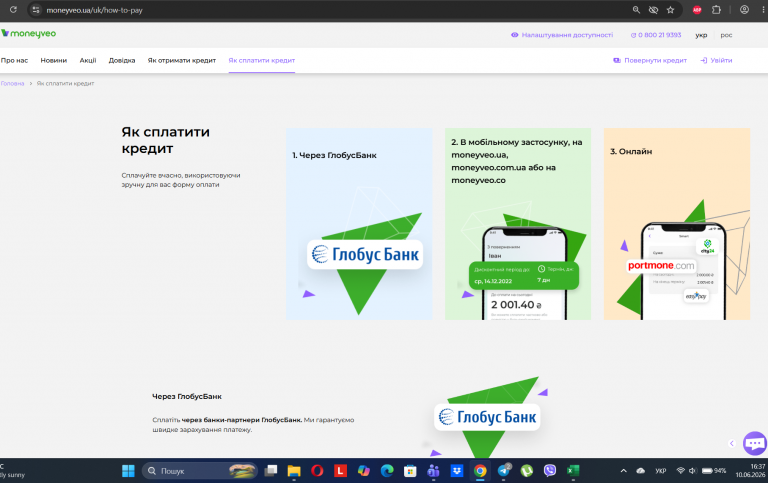The width and height of the screenshot is (768, 483).
Task: Switch language to рос
Action: coord(726,35)
